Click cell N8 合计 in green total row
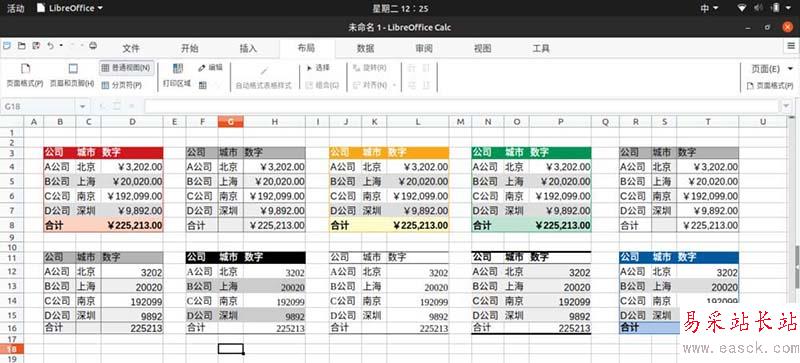Screen dimensions: 800x363 [488, 225]
